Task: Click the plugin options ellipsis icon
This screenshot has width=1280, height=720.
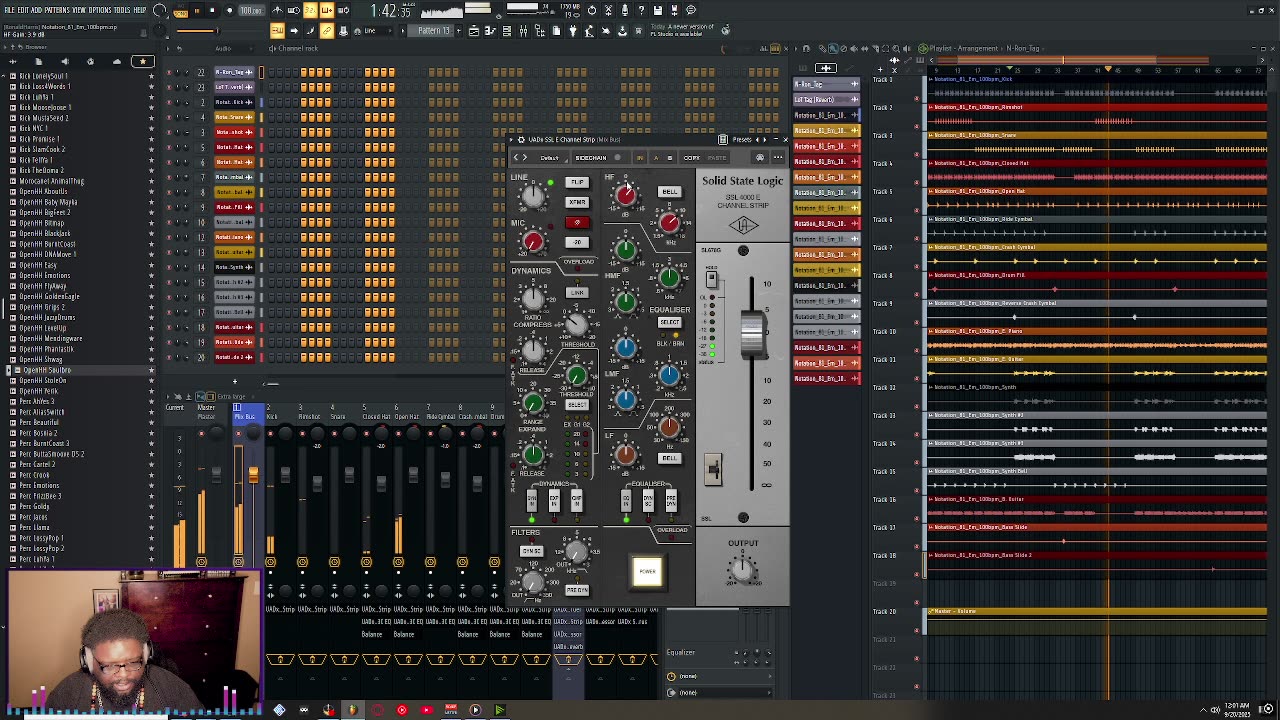Action: click(778, 158)
